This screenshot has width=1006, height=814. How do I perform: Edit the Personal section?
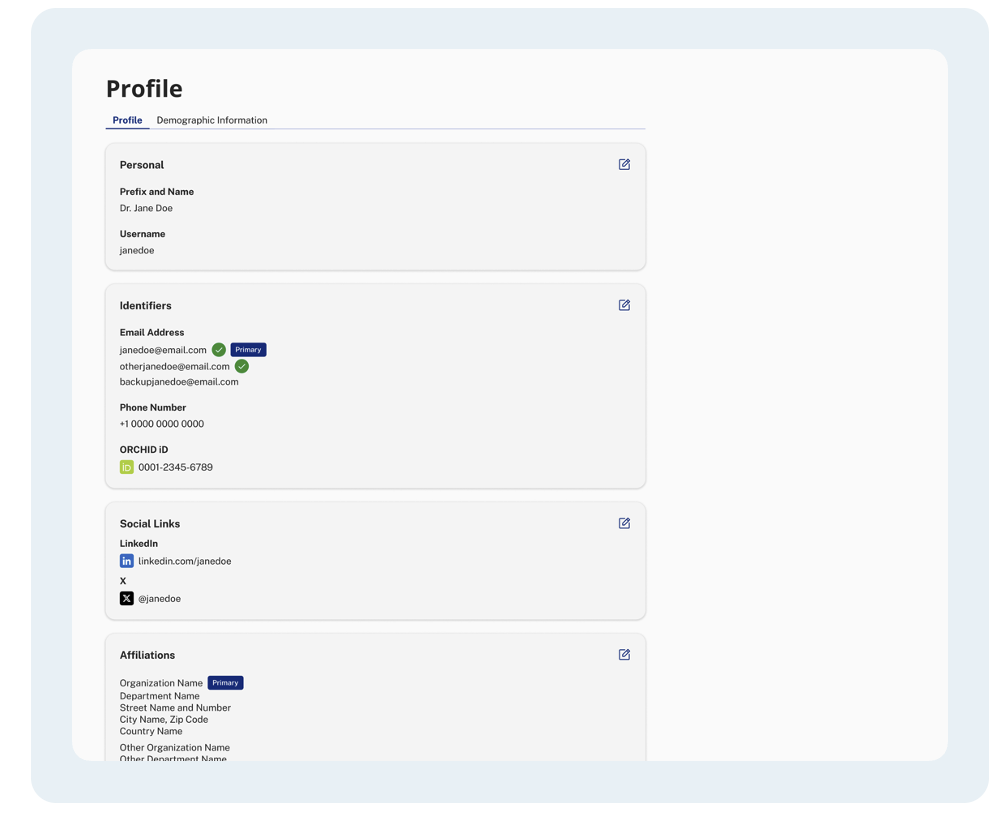tap(624, 164)
